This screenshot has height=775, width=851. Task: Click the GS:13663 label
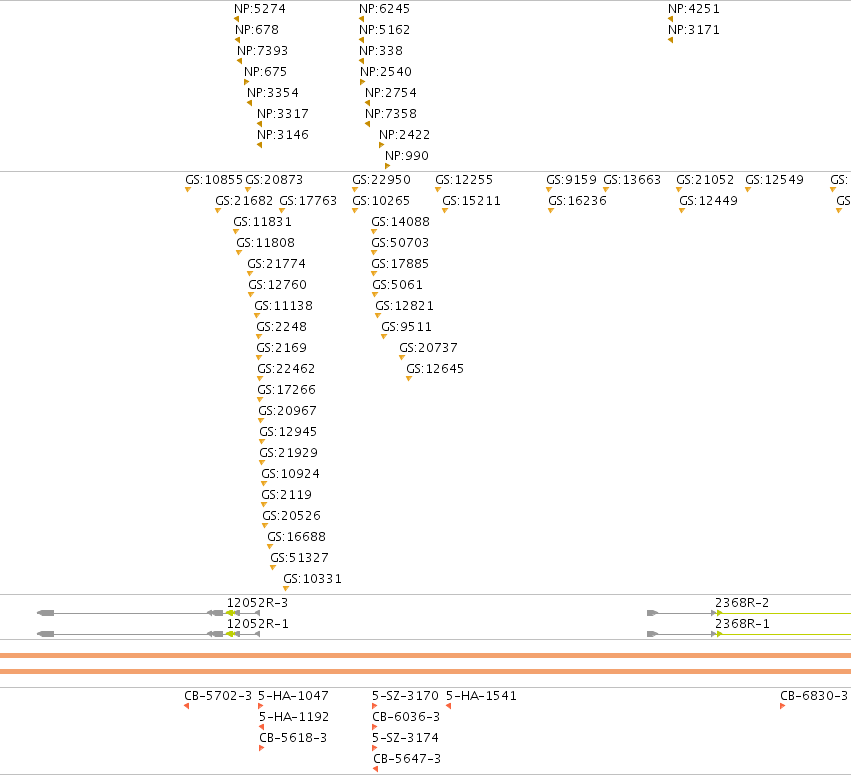click(632, 180)
